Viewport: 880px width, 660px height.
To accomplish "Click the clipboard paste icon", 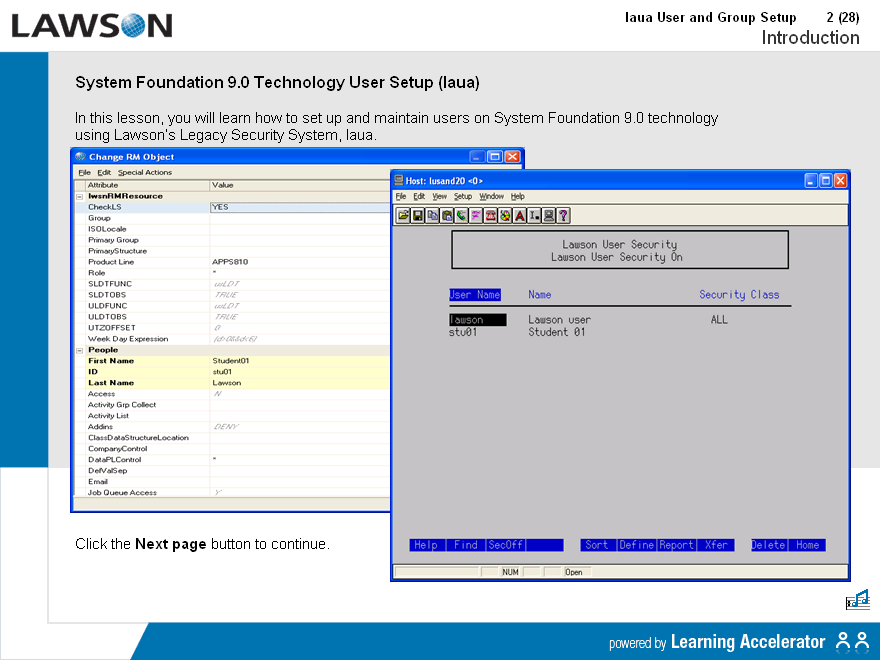I will click(447, 216).
